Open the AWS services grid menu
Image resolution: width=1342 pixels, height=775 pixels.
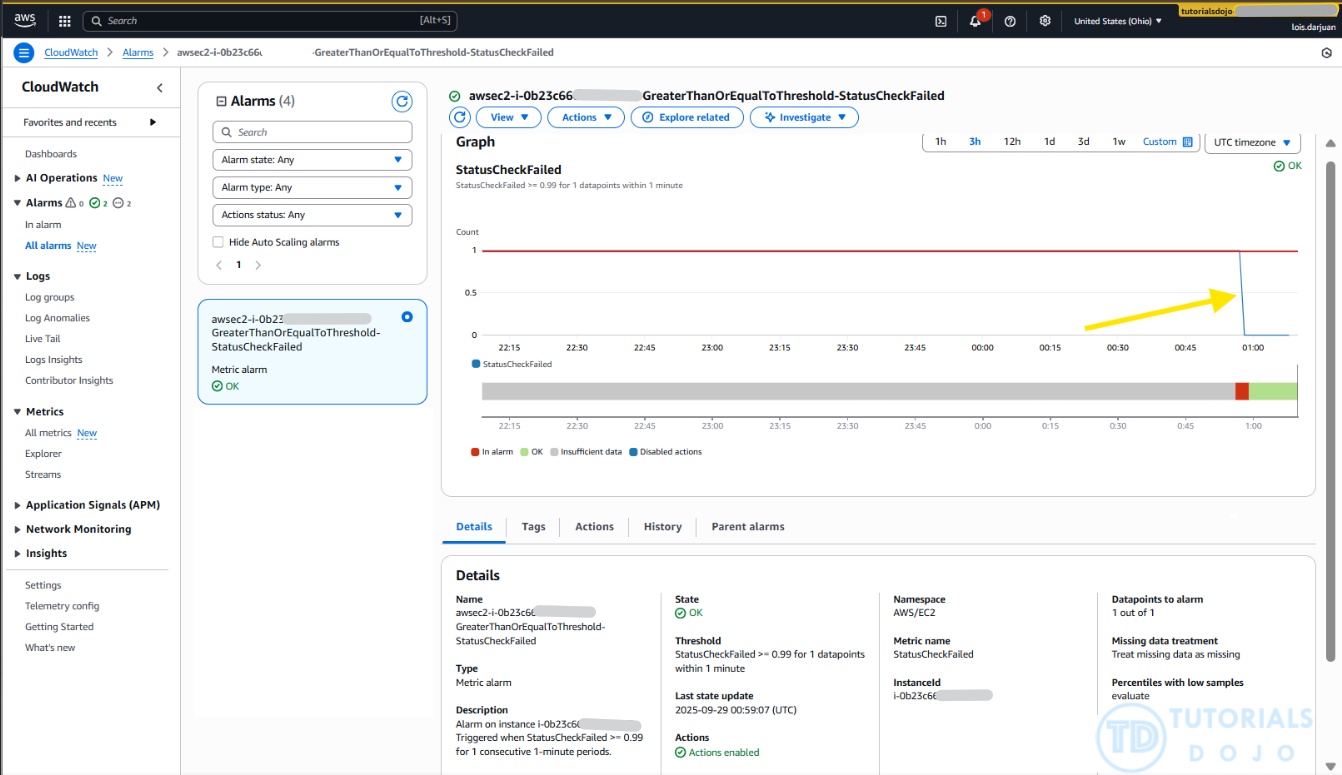(x=65, y=21)
